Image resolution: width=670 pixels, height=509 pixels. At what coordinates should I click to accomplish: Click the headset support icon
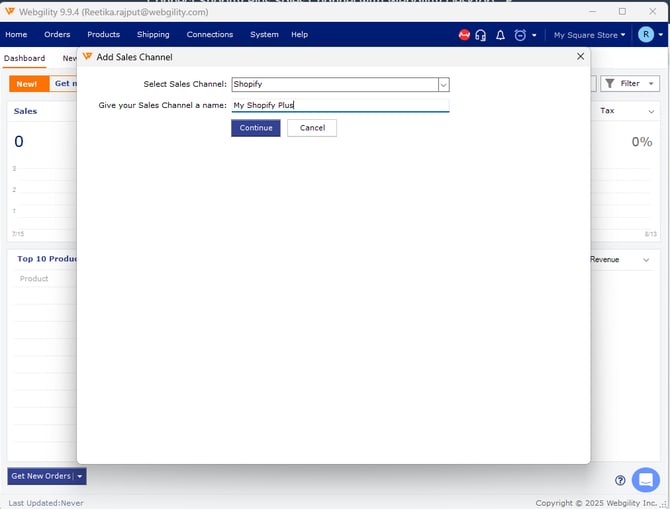point(481,35)
